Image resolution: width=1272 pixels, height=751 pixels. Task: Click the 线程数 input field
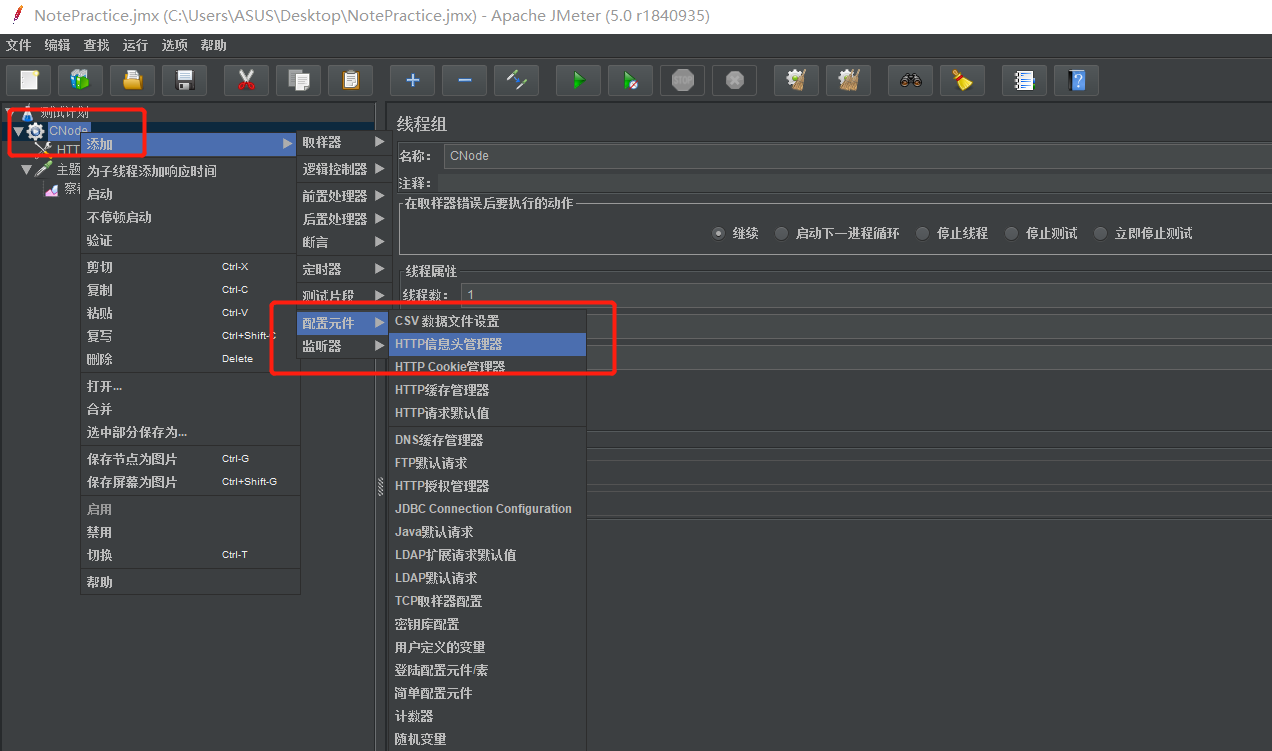point(866,295)
